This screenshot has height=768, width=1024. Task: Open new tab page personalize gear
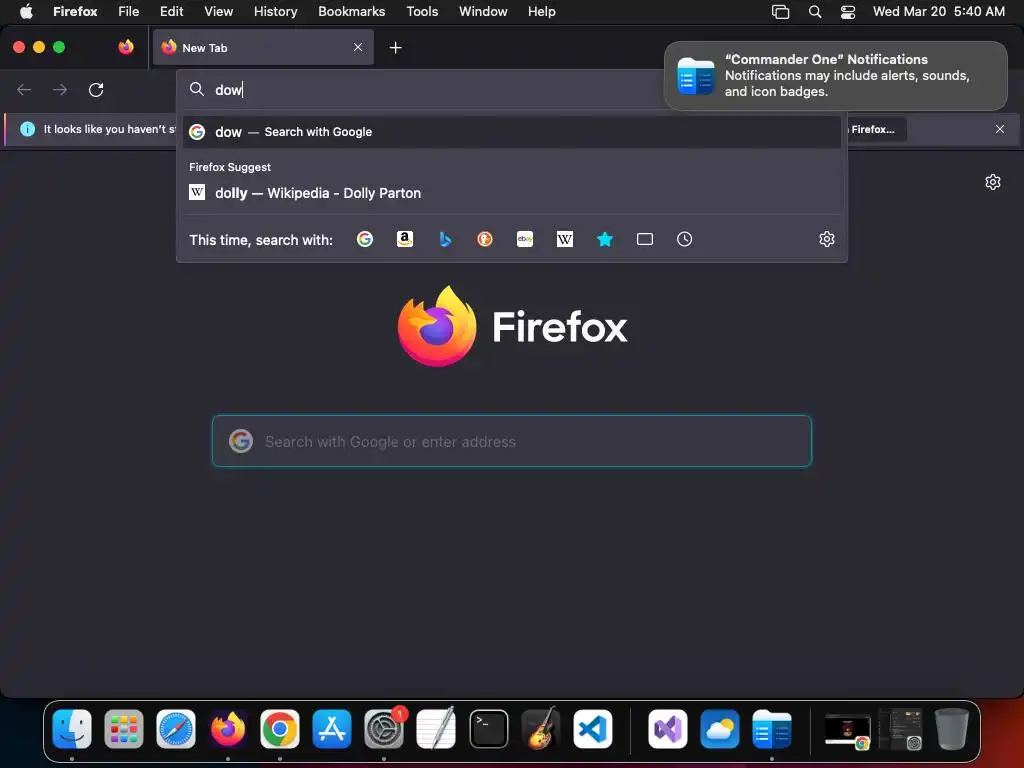coord(993,182)
